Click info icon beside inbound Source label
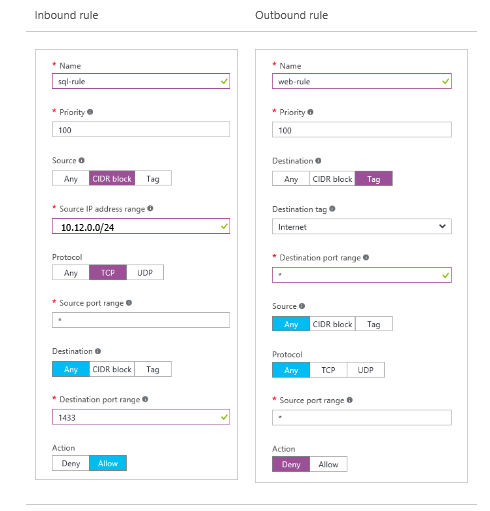The image size is (490, 511). (82, 160)
